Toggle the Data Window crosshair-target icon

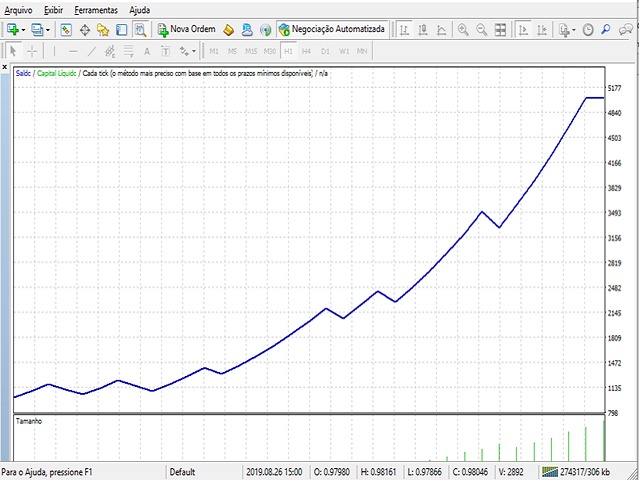pos(85,30)
